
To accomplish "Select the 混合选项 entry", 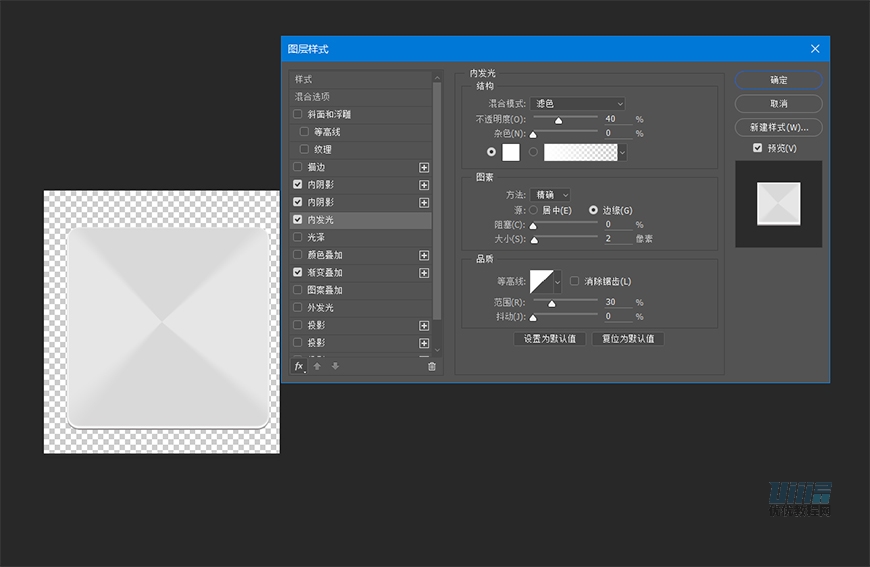I will 361,97.
